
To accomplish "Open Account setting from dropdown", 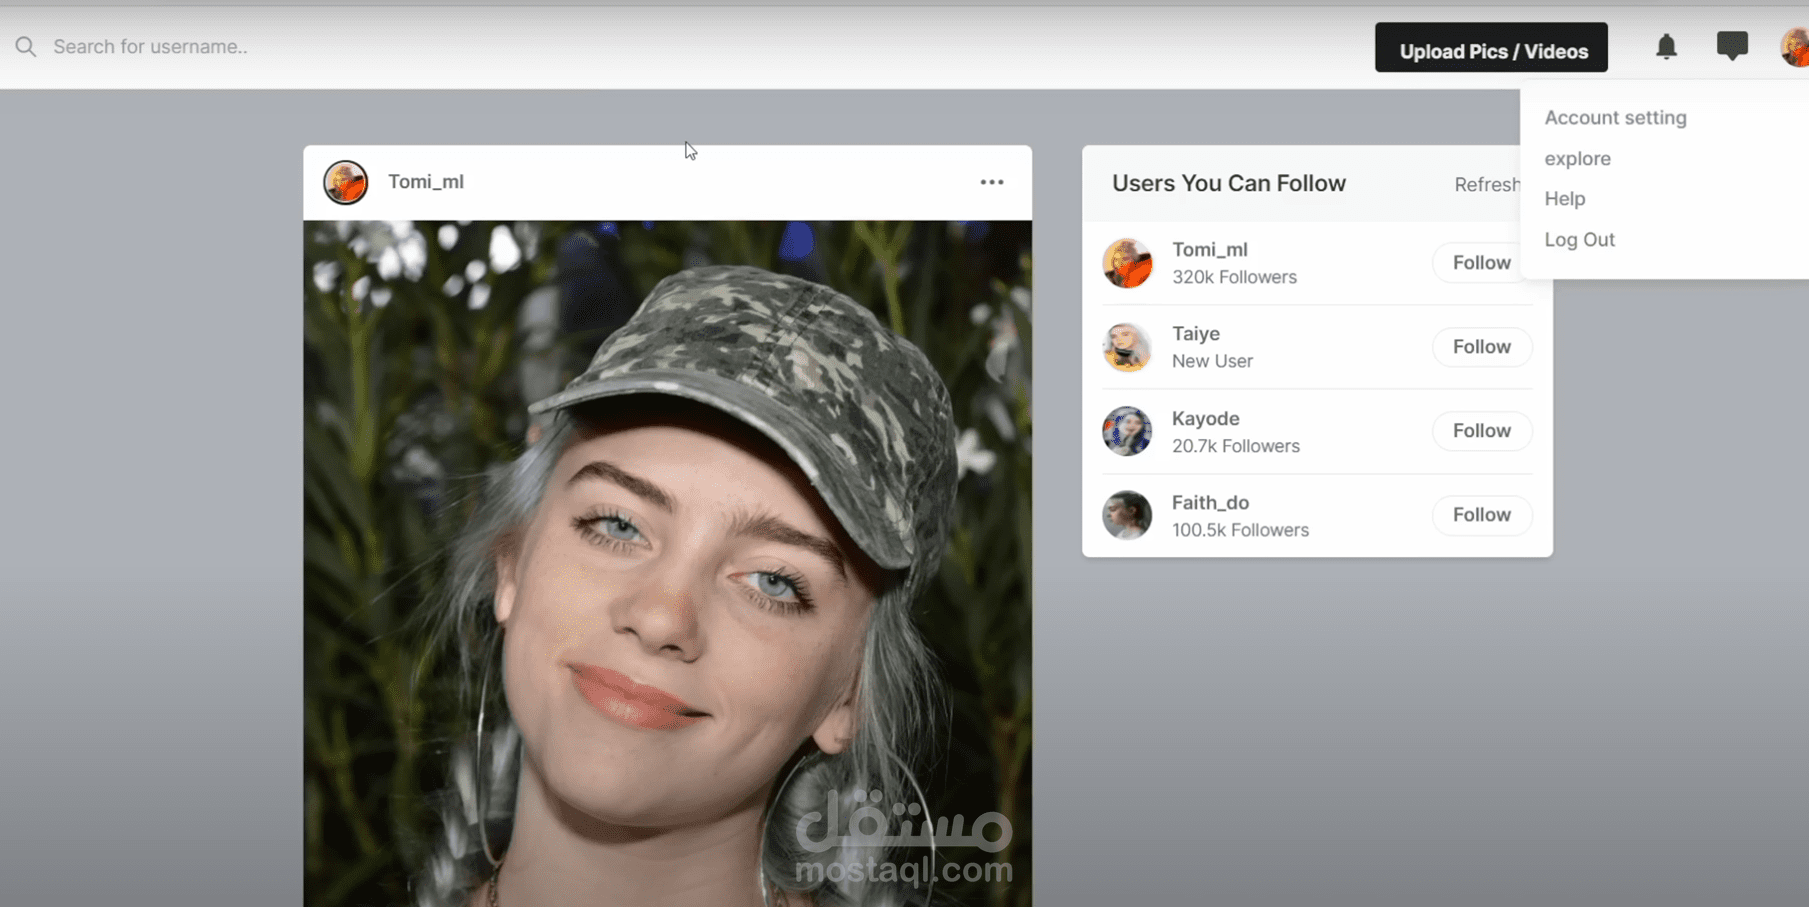I will pyautogui.click(x=1615, y=117).
